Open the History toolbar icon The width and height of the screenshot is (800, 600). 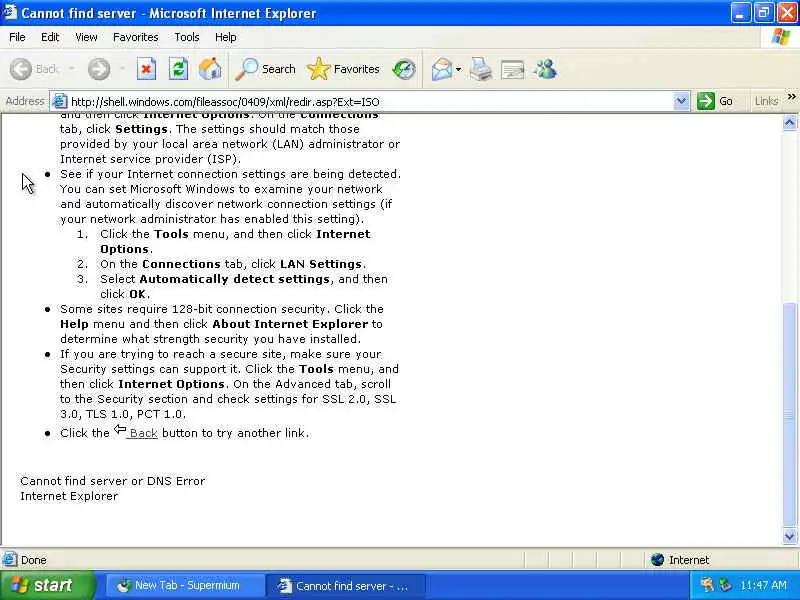coord(404,69)
